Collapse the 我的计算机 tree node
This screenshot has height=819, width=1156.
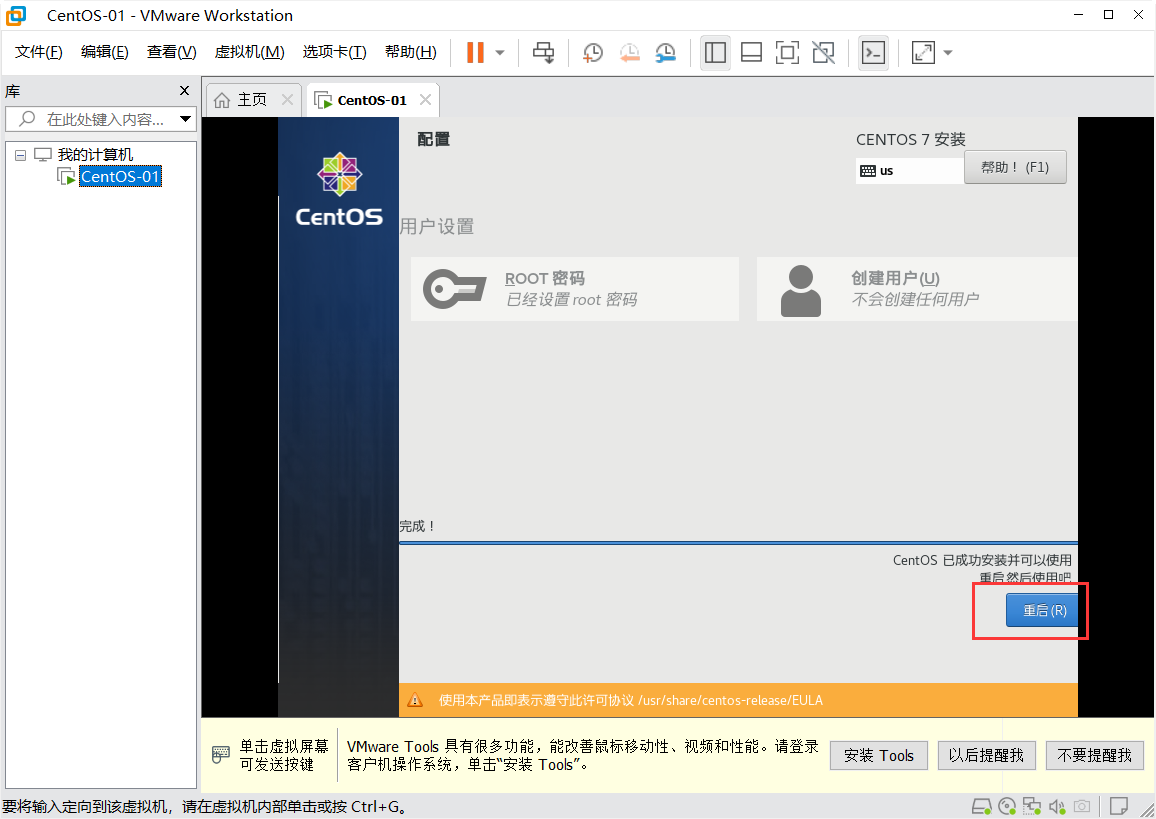[21, 155]
